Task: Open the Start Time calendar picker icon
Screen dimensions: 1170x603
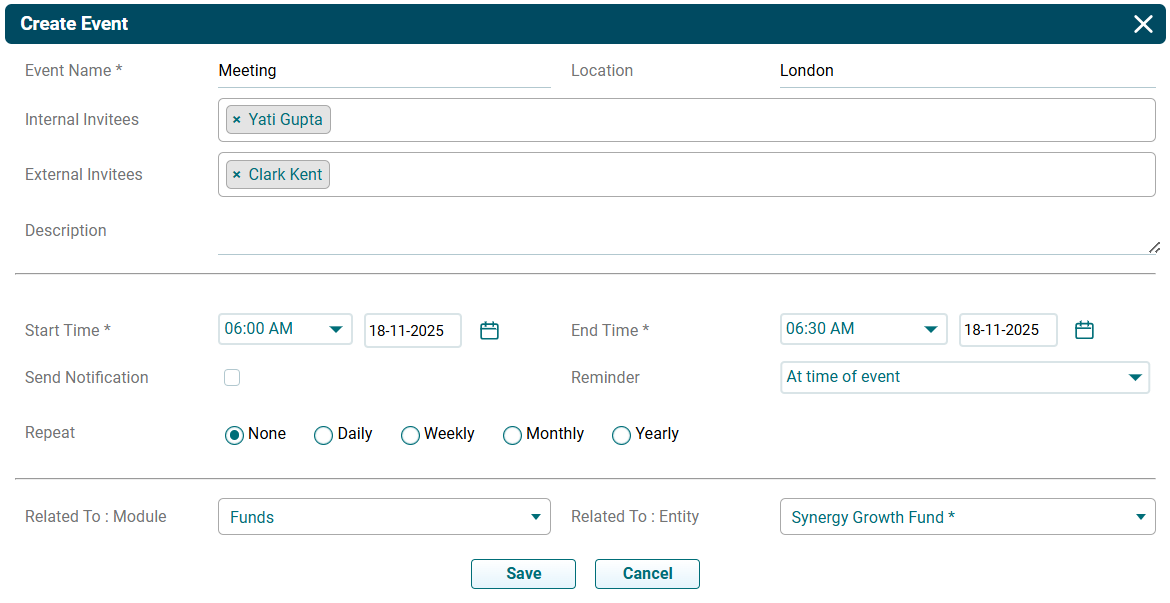Action: coord(489,330)
